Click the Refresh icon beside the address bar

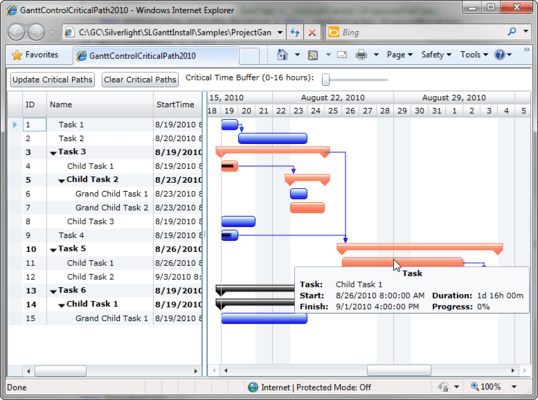295,33
